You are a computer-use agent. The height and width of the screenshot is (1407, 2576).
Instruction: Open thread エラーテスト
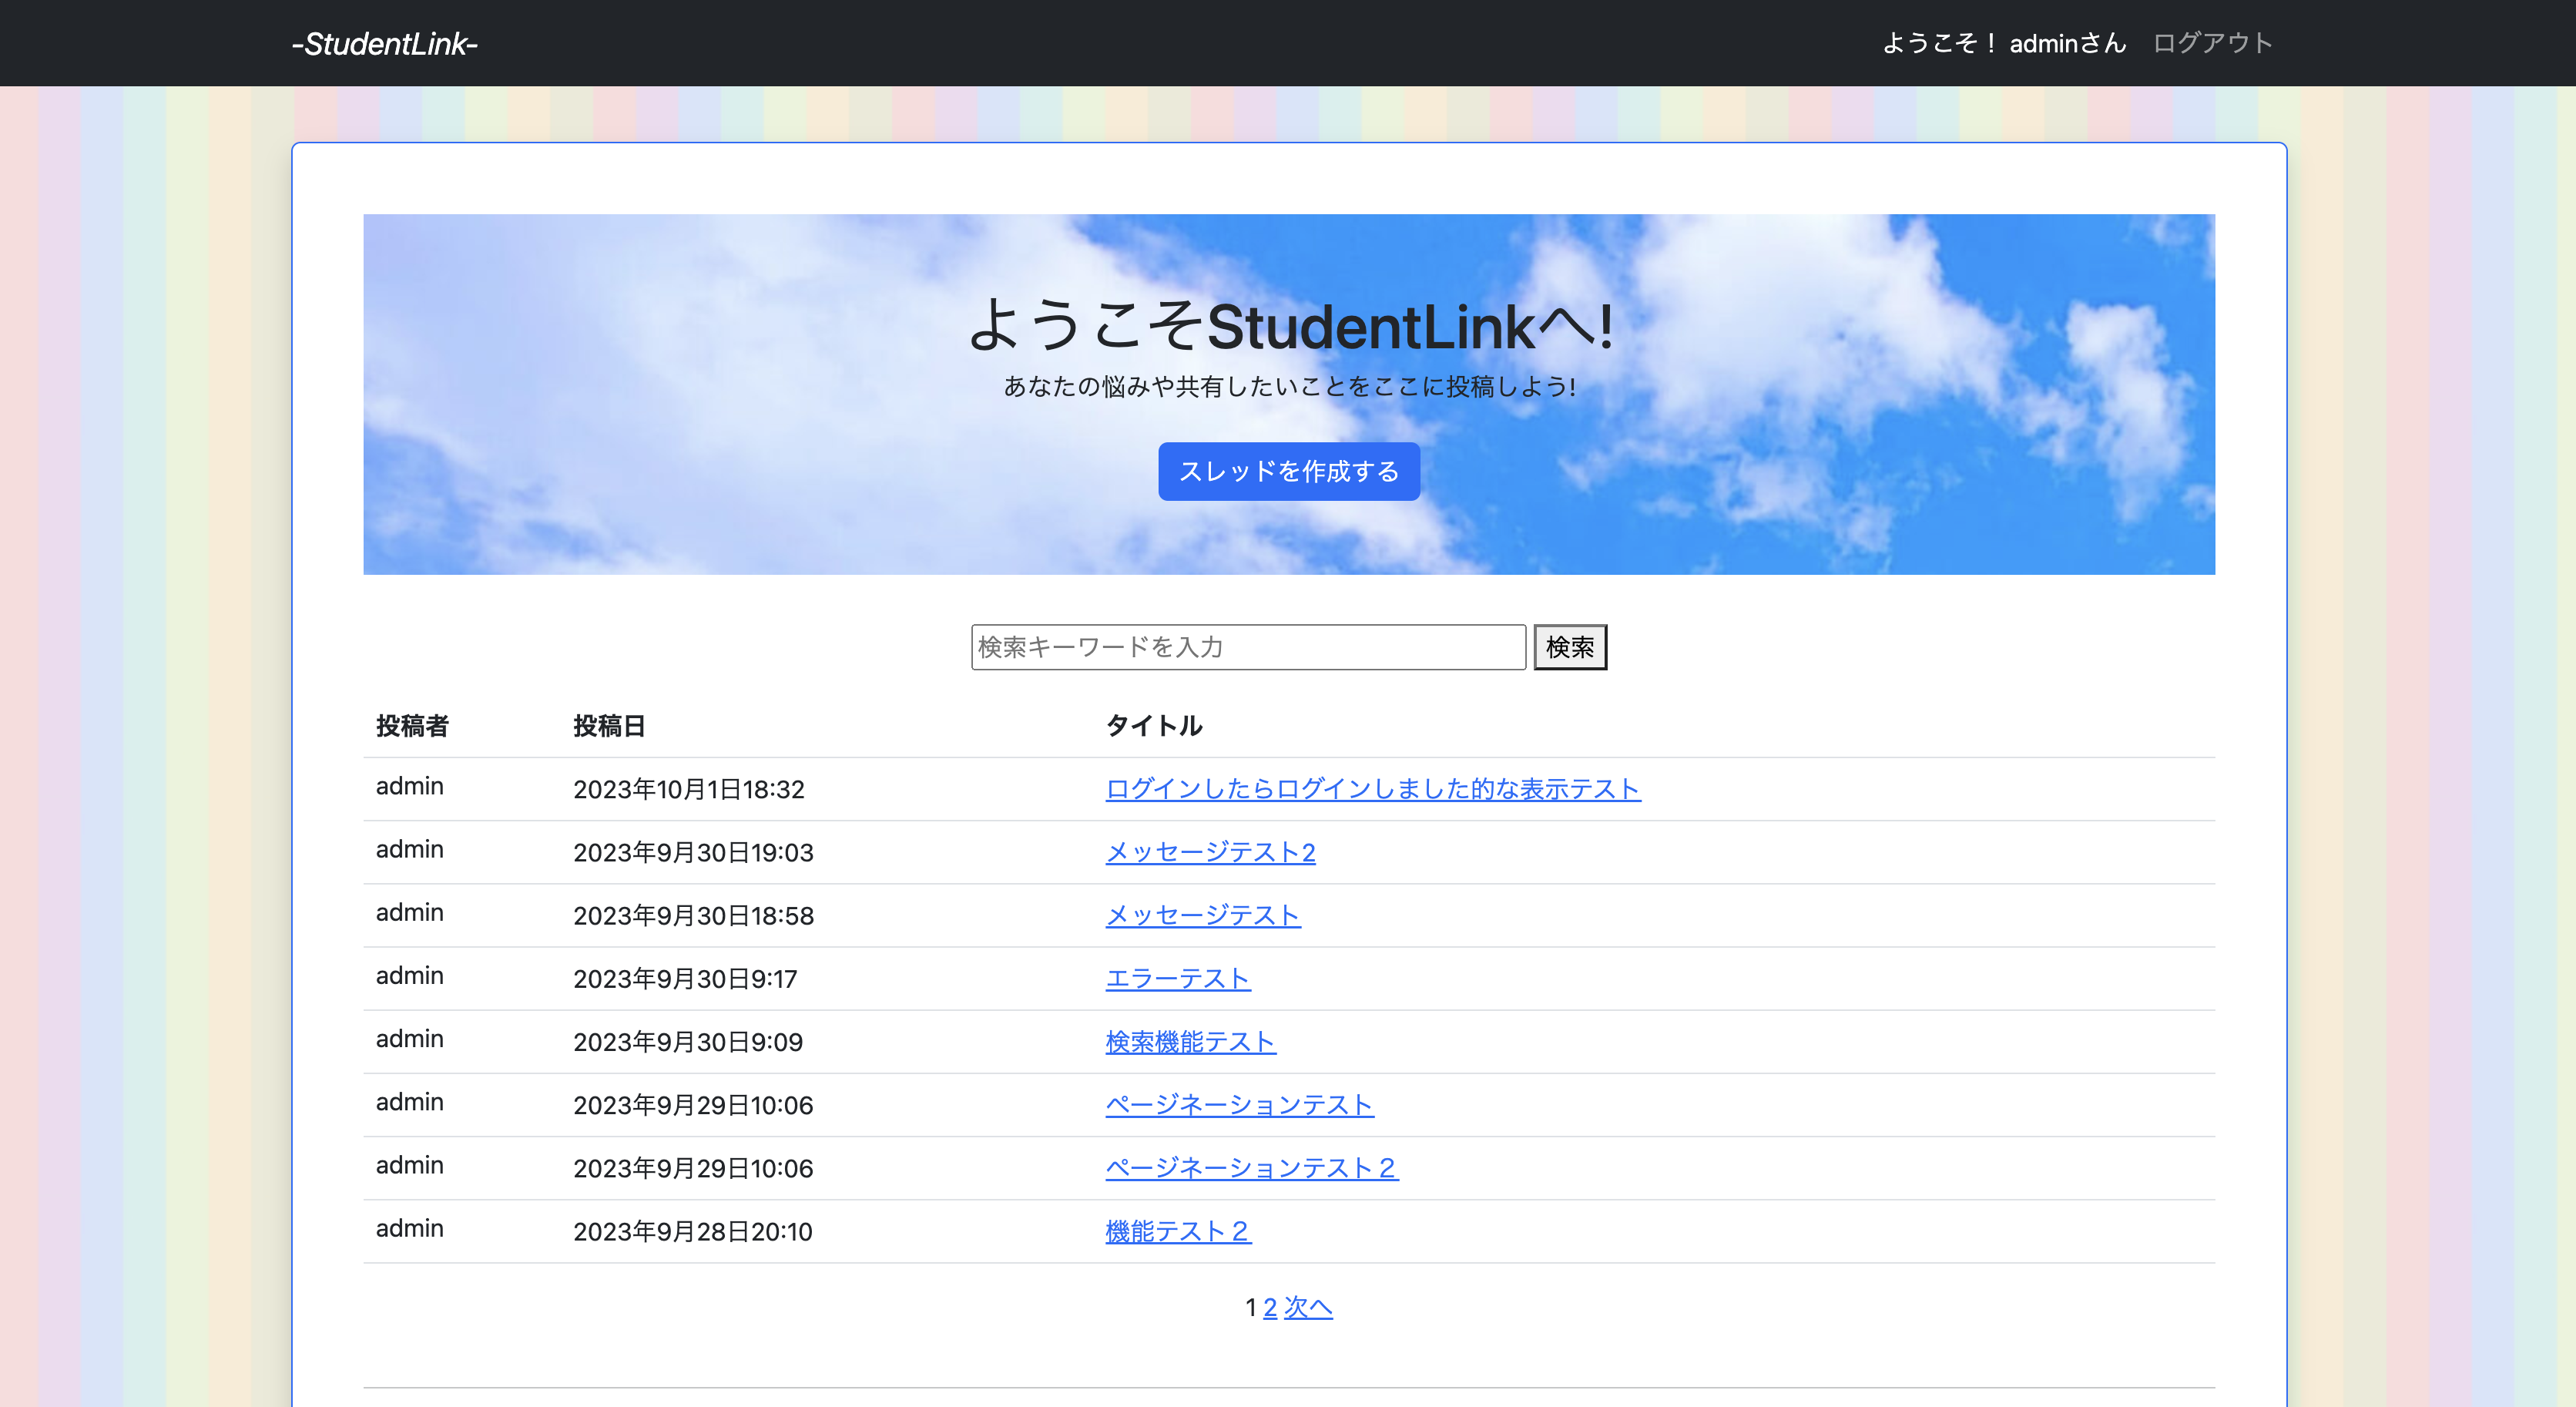(x=1177, y=979)
